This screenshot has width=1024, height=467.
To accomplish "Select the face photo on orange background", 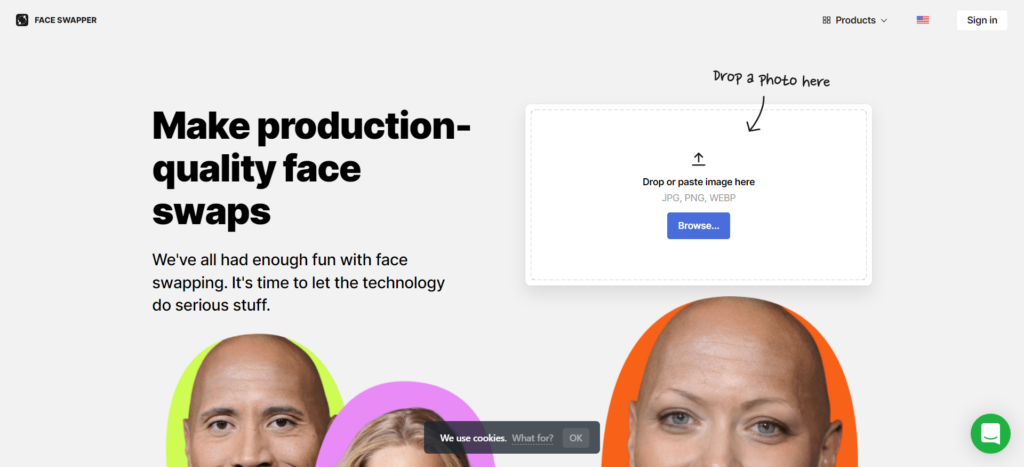I will click(x=728, y=390).
